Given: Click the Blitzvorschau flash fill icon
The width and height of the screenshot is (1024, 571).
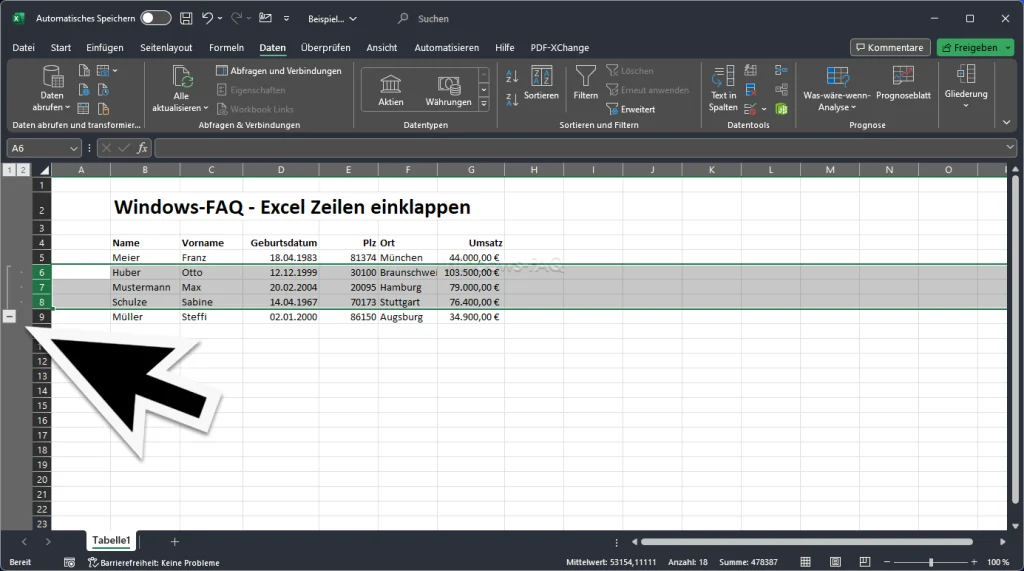Looking at the screenshot, I should tap(751, 71).
